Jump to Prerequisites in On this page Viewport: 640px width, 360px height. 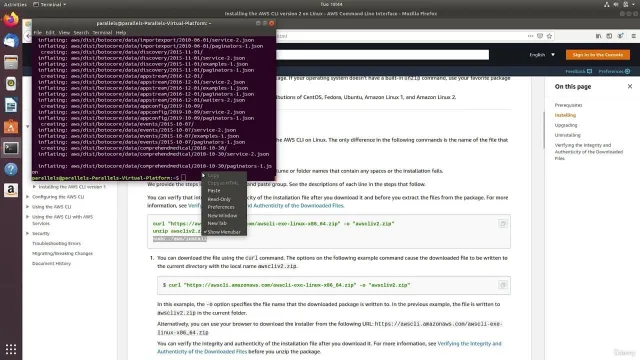[x=568, y=105]
